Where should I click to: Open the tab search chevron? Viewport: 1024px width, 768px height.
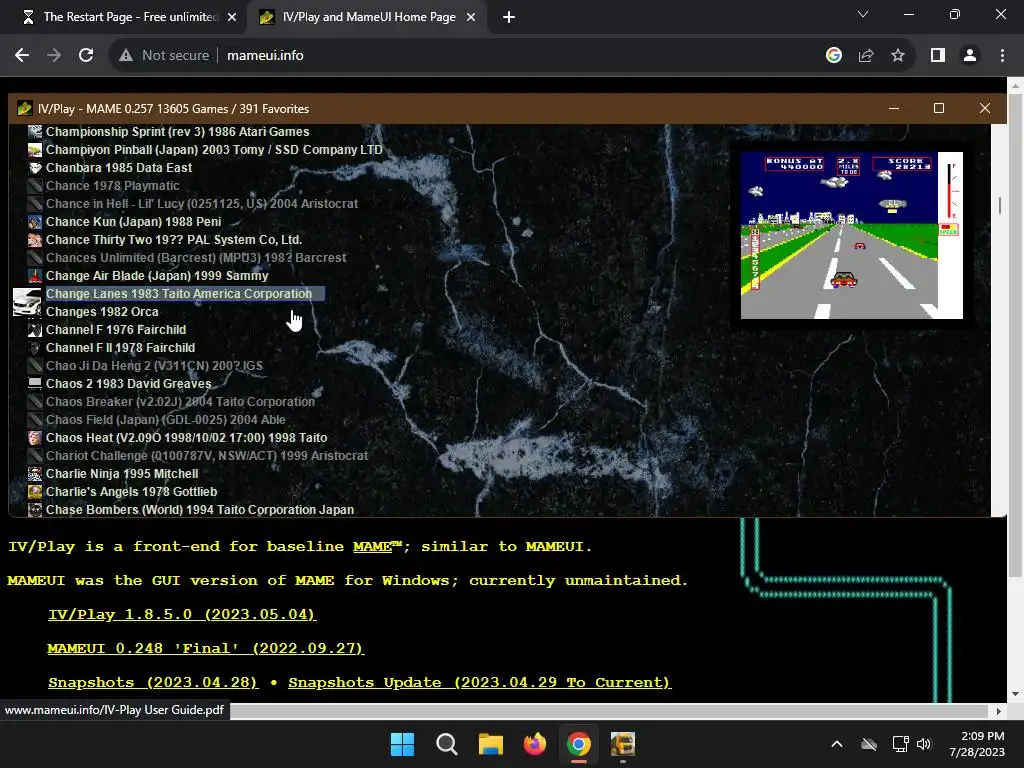863,14
